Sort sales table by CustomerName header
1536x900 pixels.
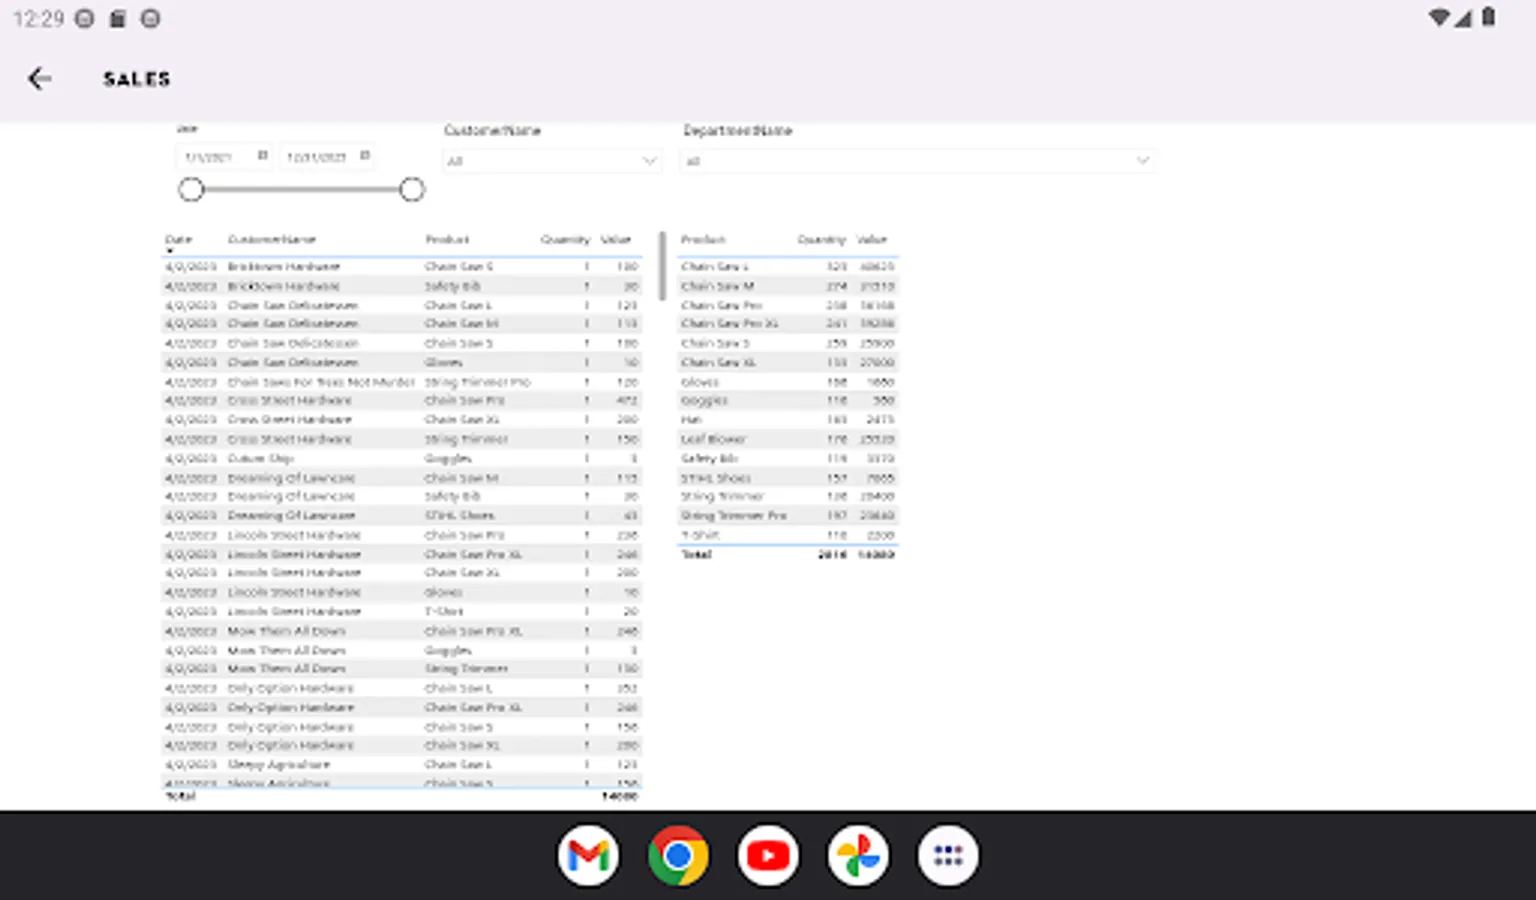(272, 240)
